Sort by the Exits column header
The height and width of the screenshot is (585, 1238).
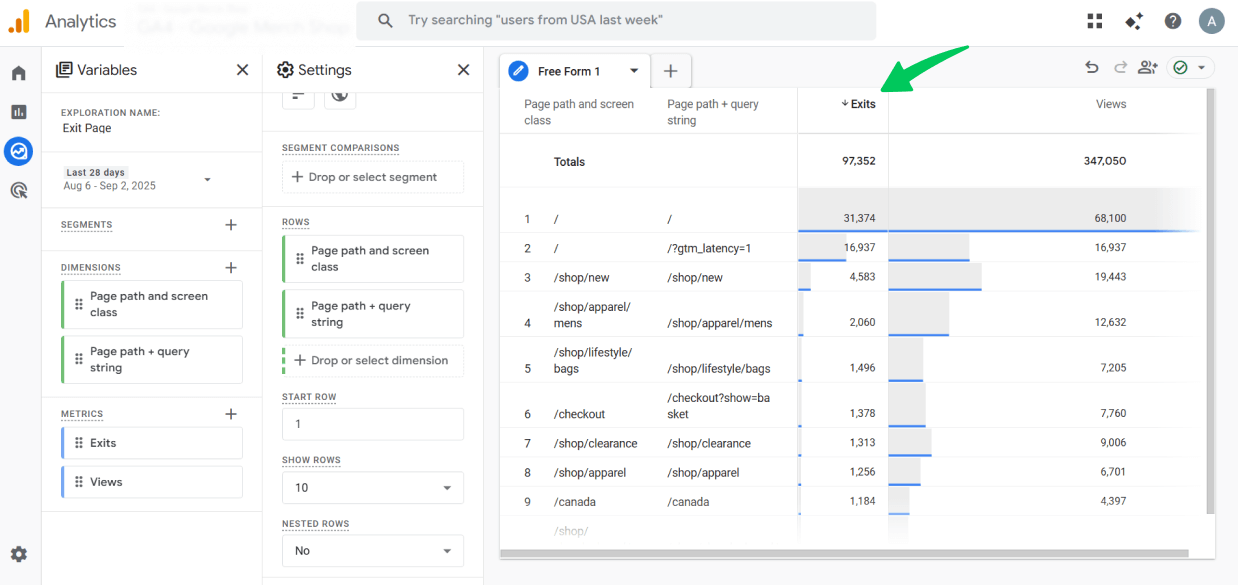tap(858, 104)
